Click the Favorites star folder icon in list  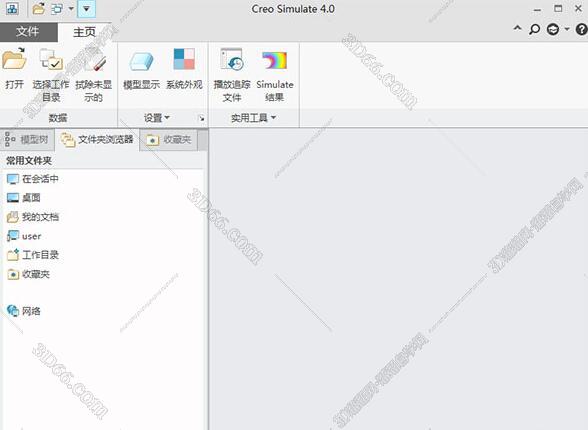(13, 274)
